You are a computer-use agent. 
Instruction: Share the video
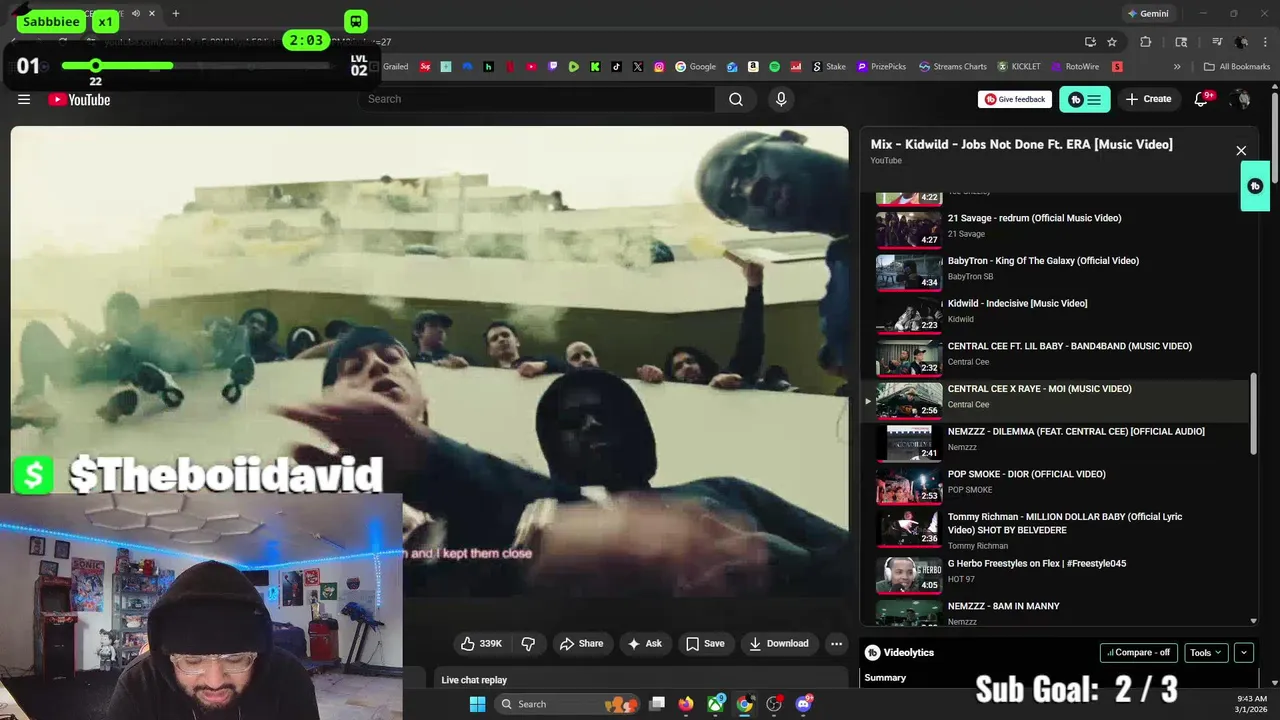pyautogui.click(x=581, y=643)
